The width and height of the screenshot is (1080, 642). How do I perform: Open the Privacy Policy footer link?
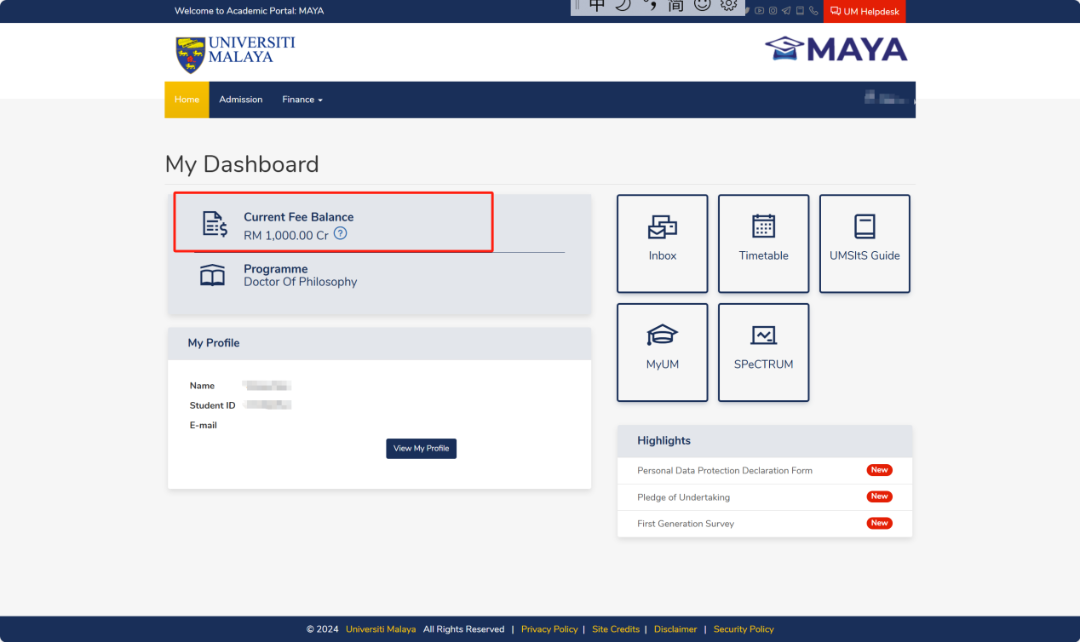point(549,629)
